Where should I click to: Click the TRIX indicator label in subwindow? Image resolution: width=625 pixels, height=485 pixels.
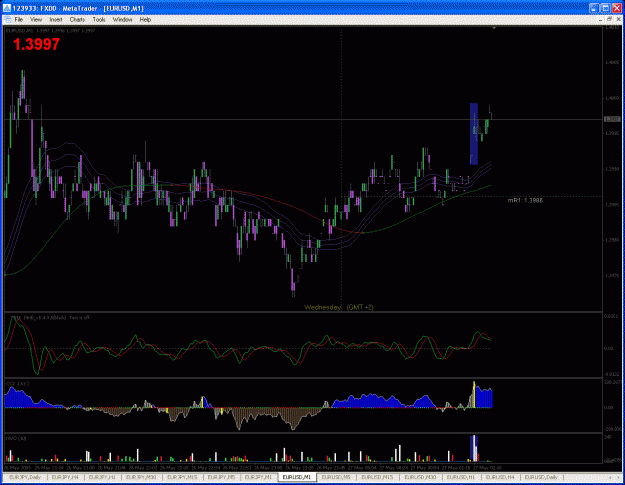coord(49,318)
